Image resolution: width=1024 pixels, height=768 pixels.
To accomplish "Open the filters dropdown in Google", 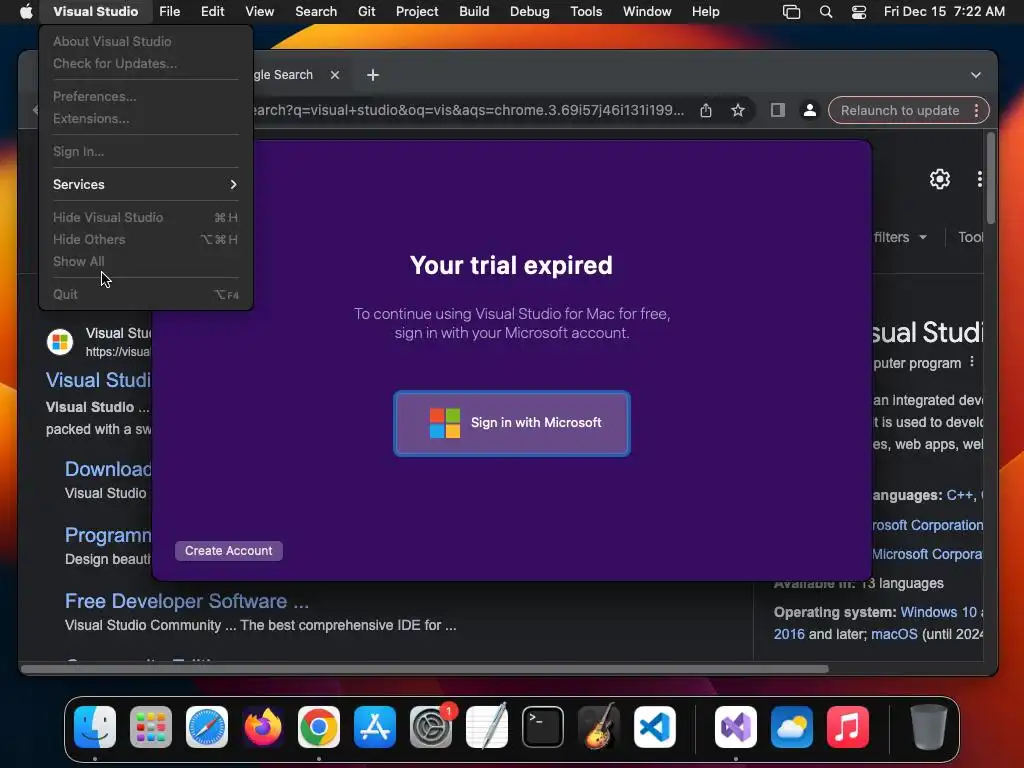I will click(x=901, y=237).
